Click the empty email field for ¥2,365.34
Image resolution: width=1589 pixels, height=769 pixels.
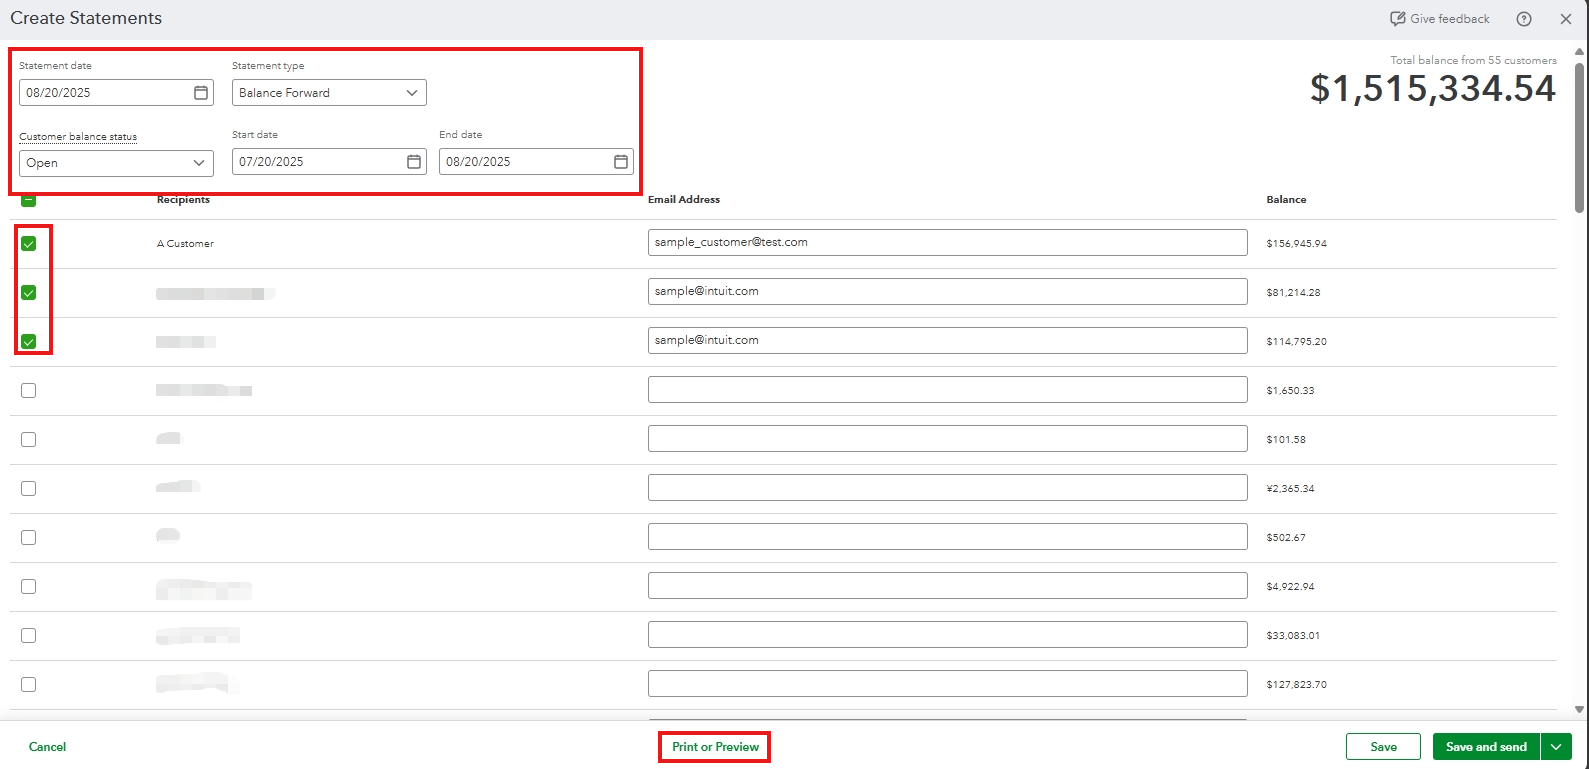click(x=947, y=487)
